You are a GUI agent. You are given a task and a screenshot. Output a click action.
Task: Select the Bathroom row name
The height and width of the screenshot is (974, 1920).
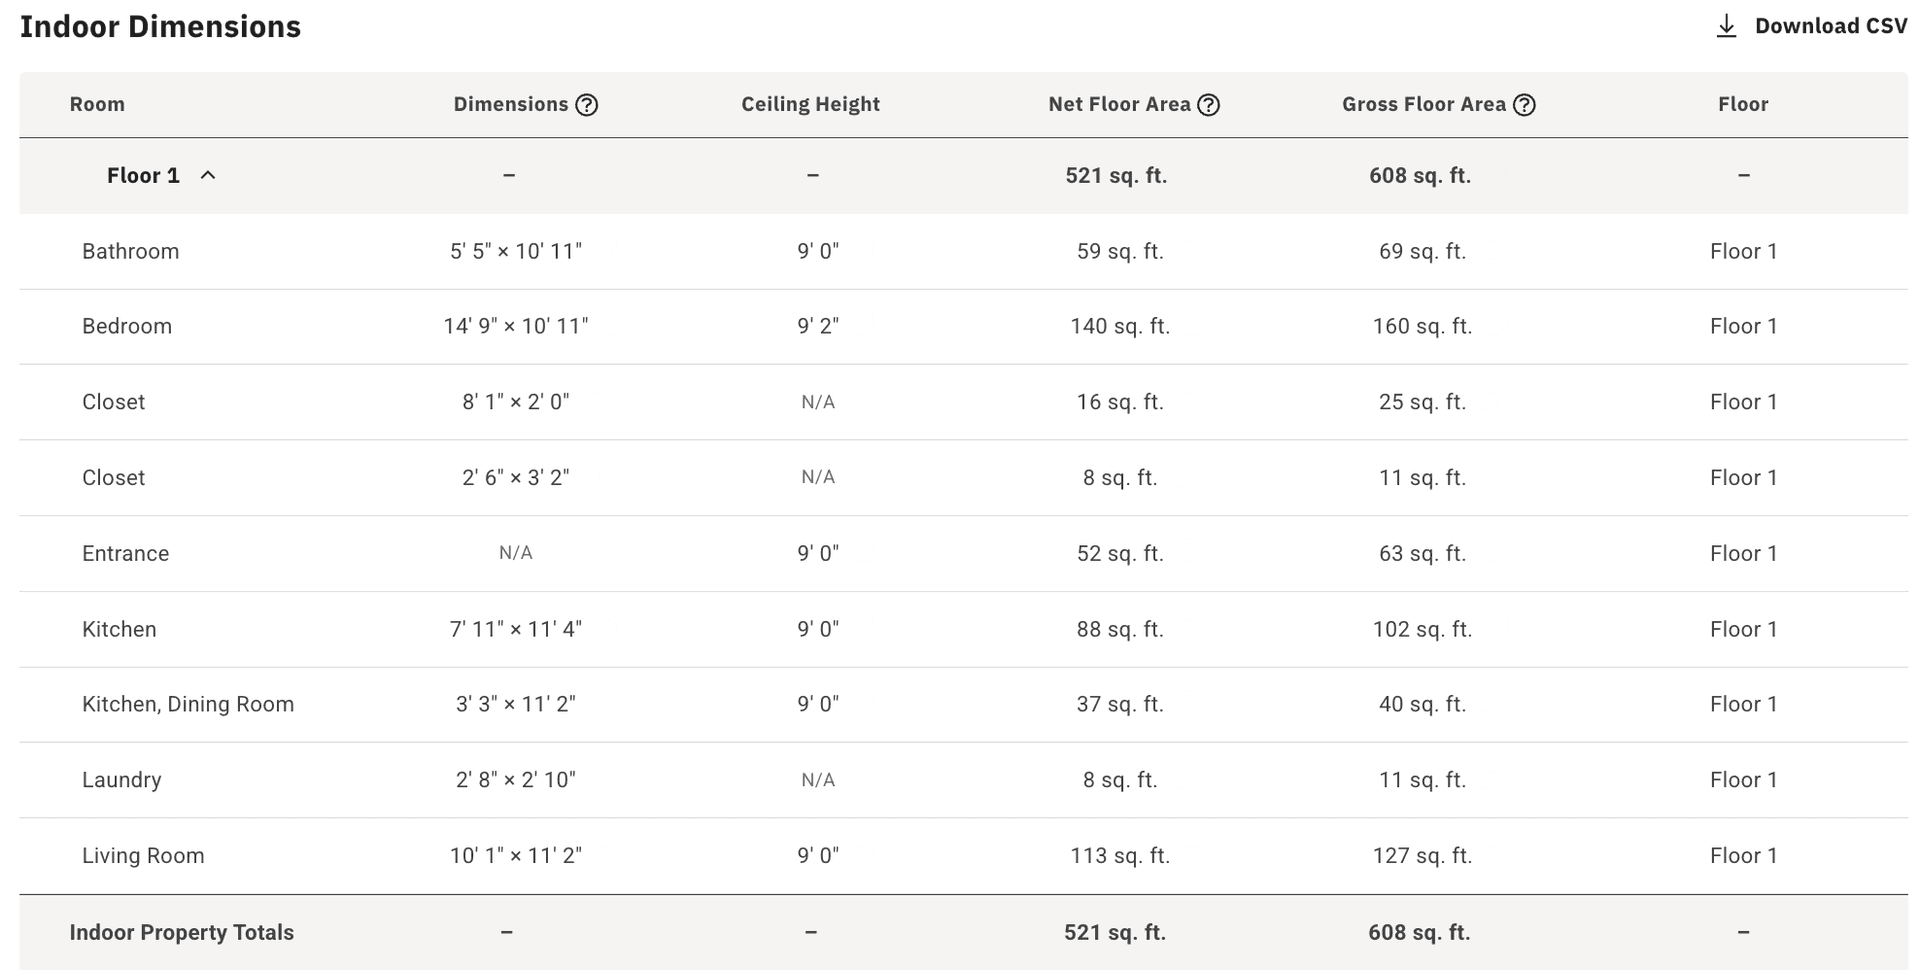point(131,251)
